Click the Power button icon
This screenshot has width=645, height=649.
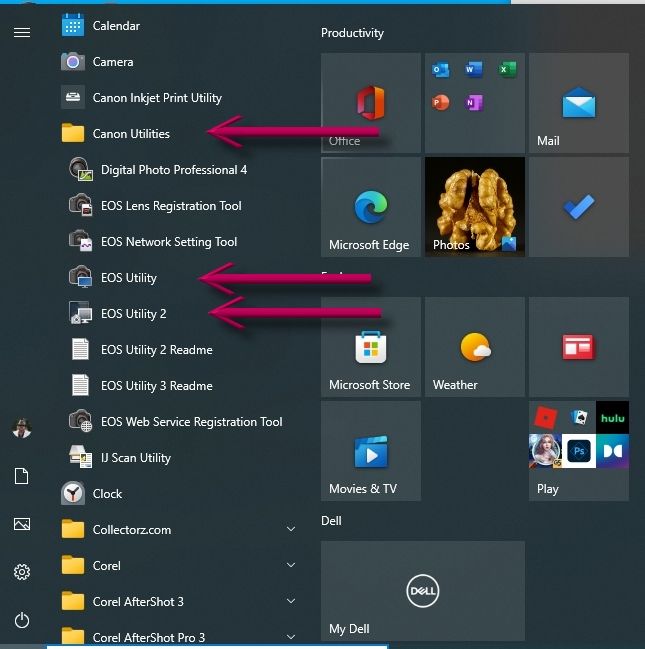22,620
